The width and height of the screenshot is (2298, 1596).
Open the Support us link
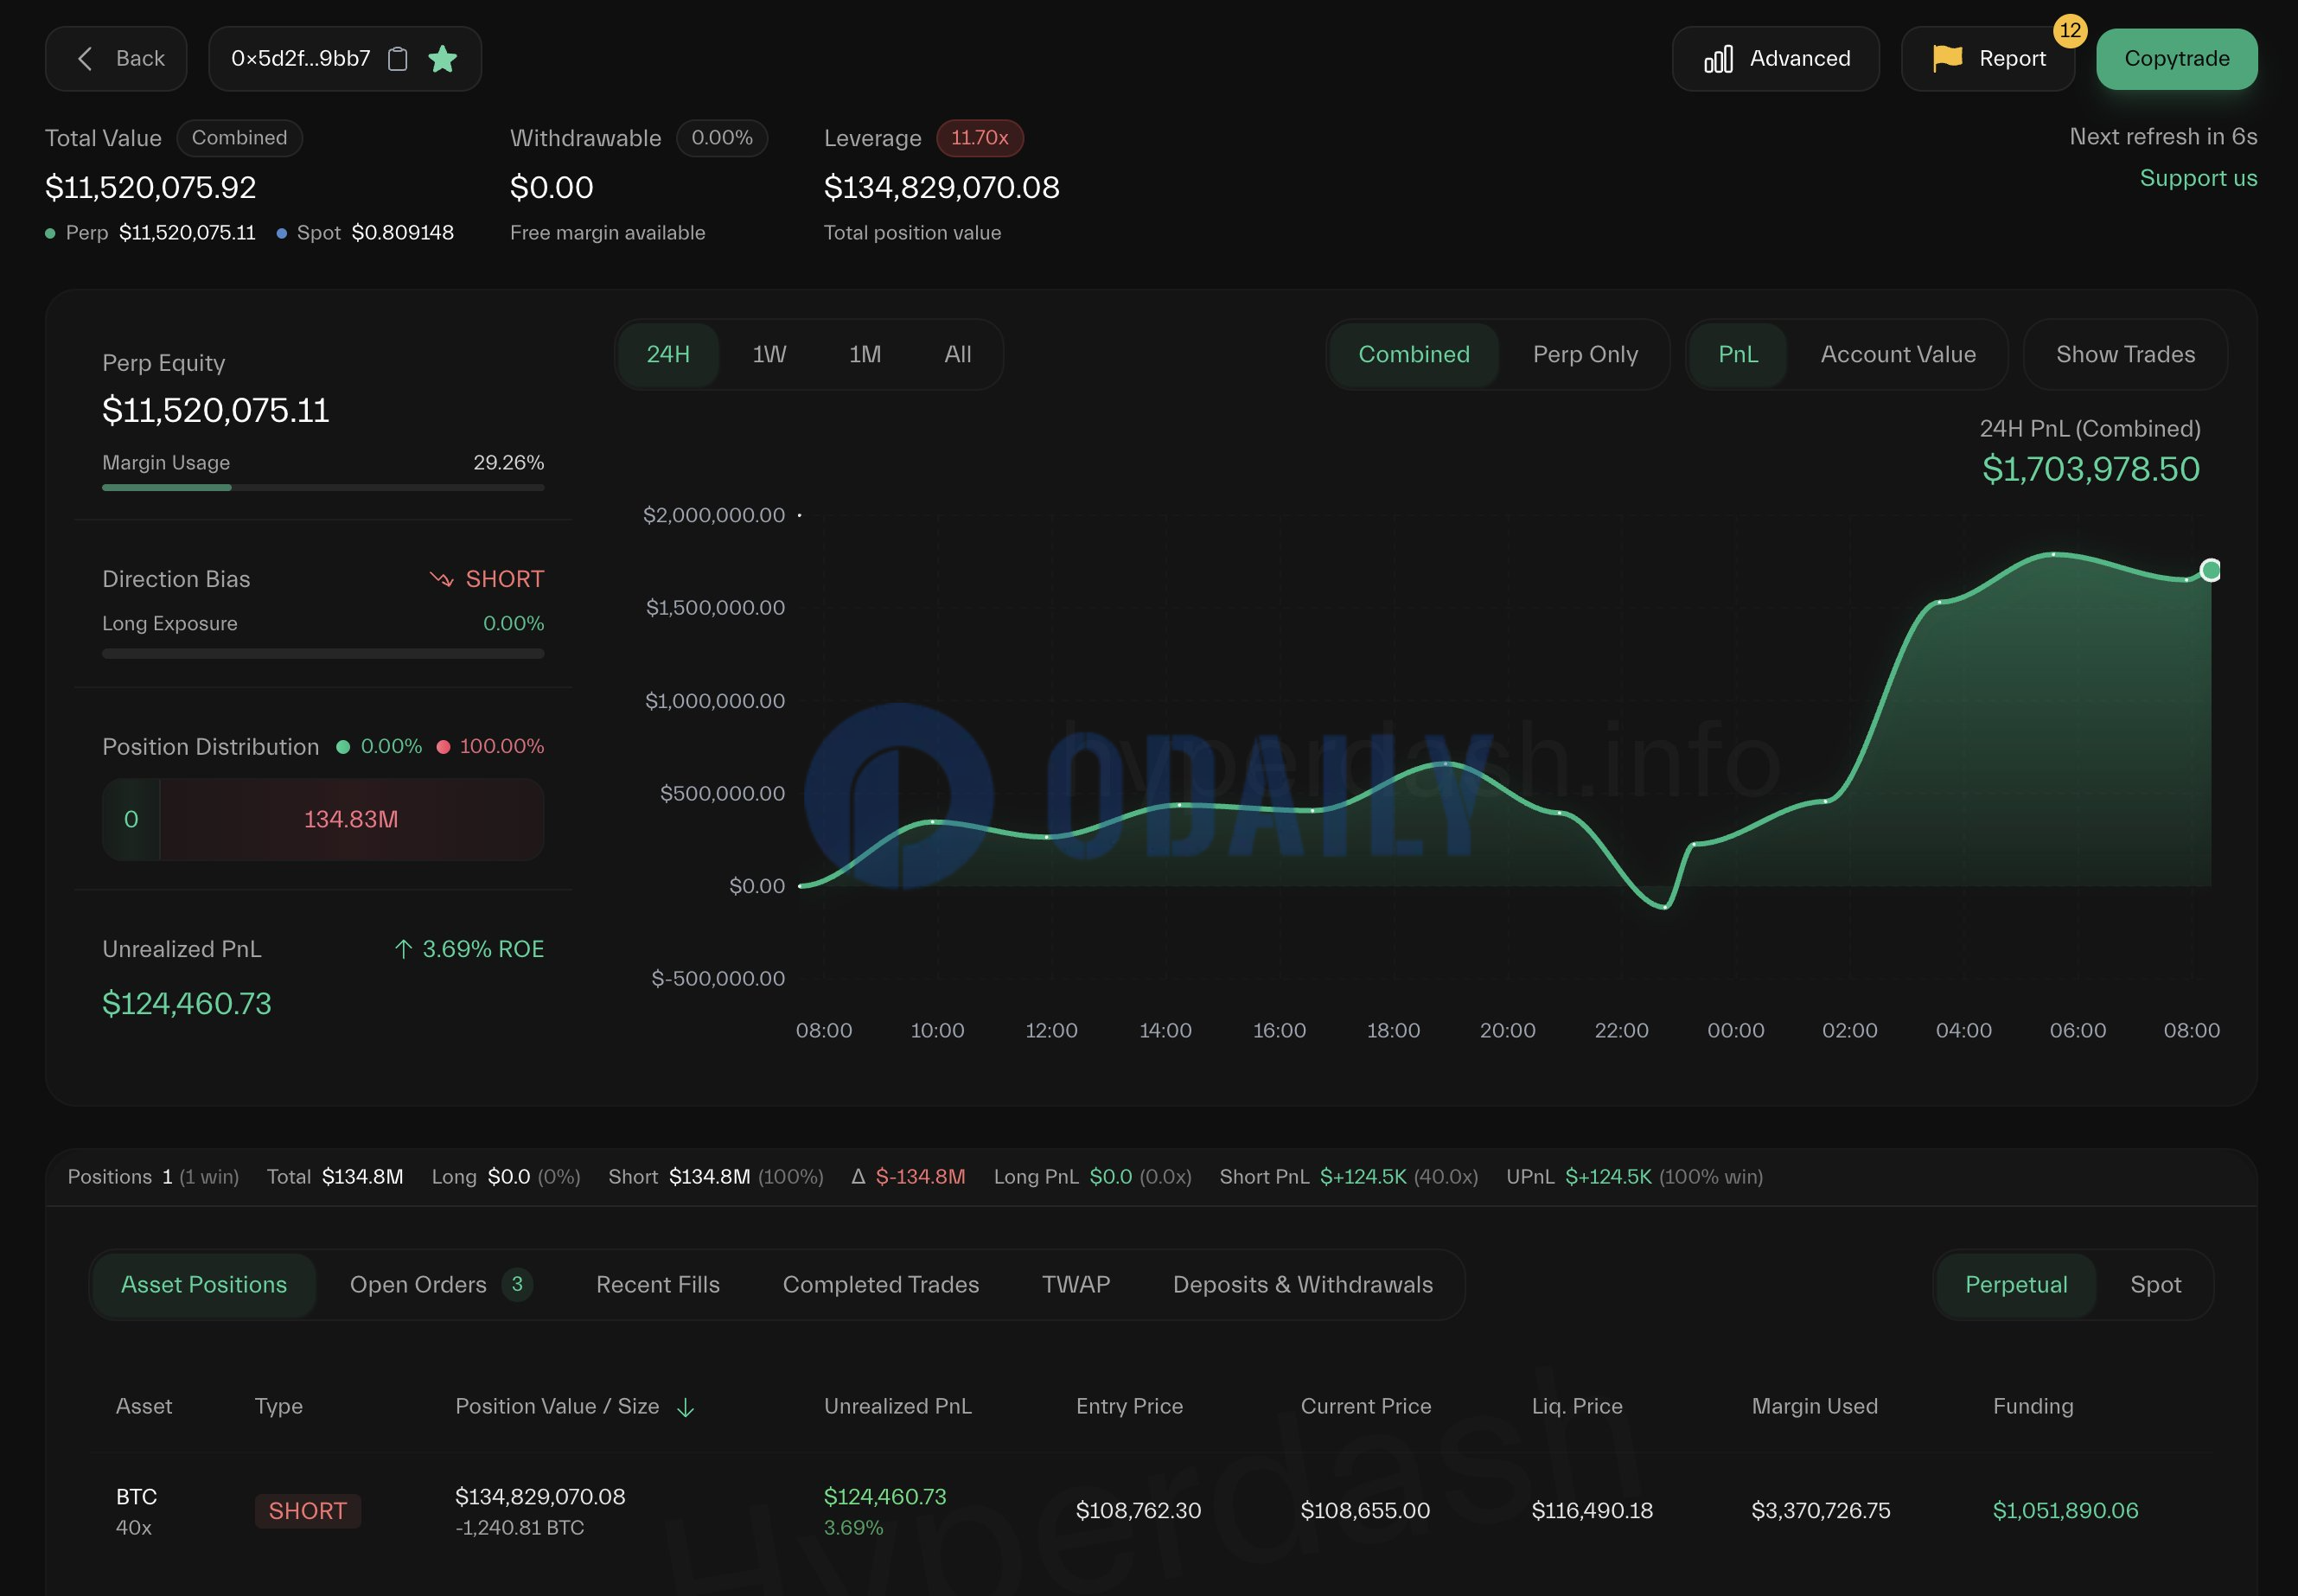click(x=2197, y=178)
